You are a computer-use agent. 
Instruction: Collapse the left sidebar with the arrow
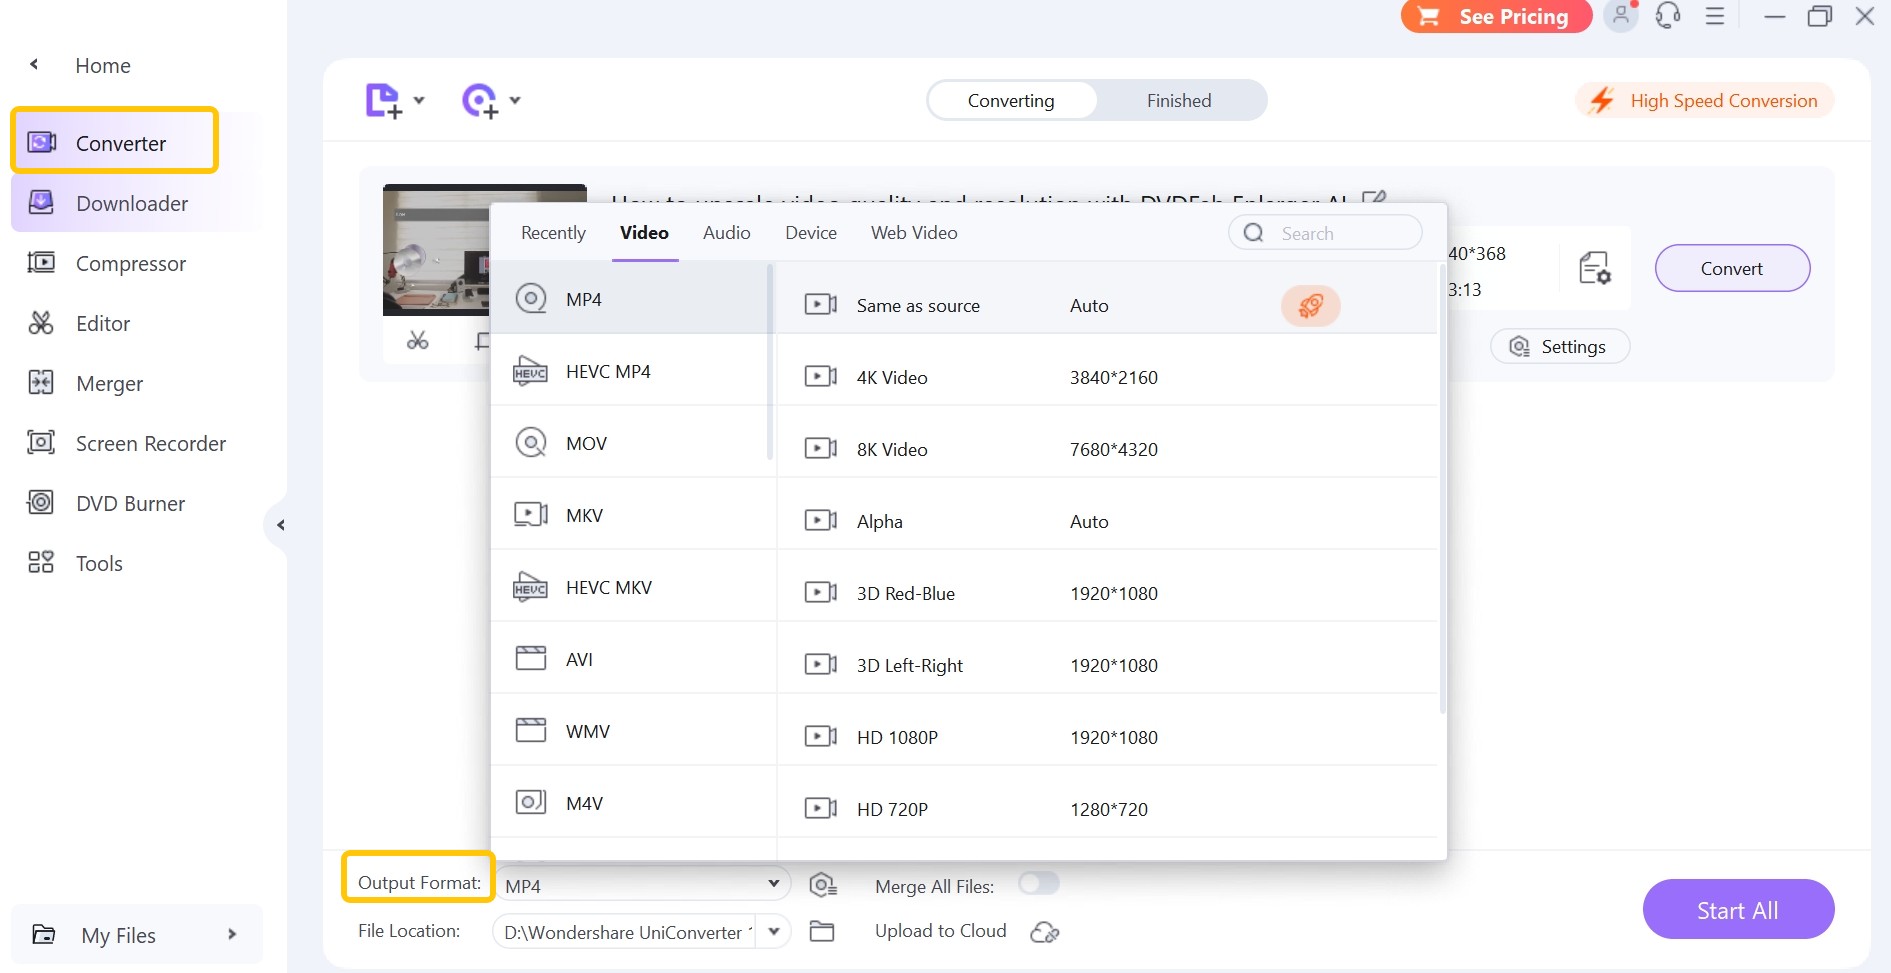(281, 524)
